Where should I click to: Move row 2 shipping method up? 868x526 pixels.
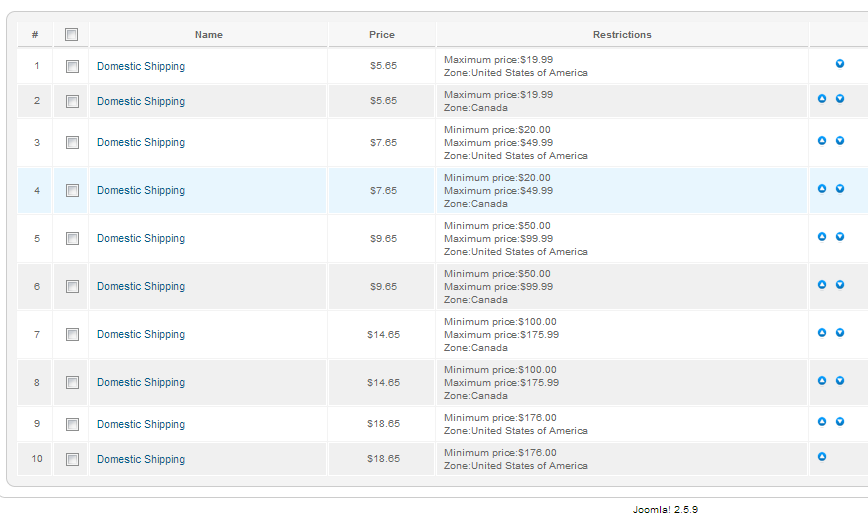click(822, 99)
